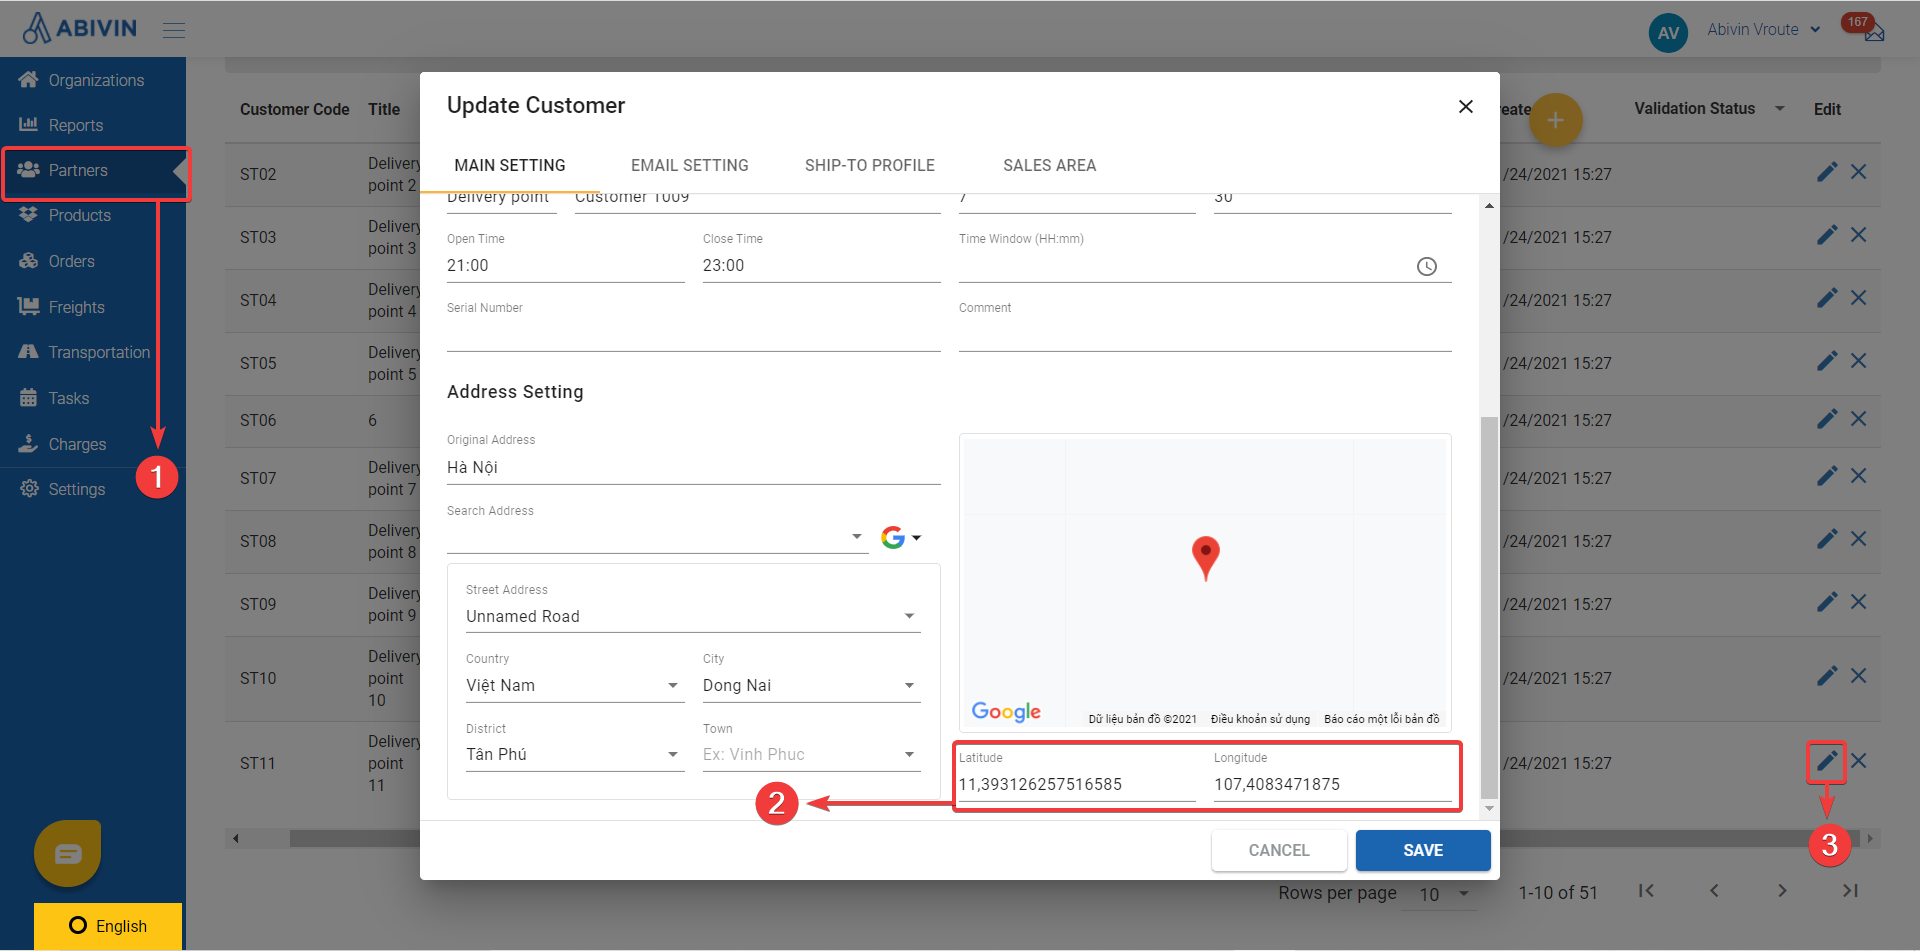
Task: Go to the previous page arrow
Action: tap(1714, 890)
